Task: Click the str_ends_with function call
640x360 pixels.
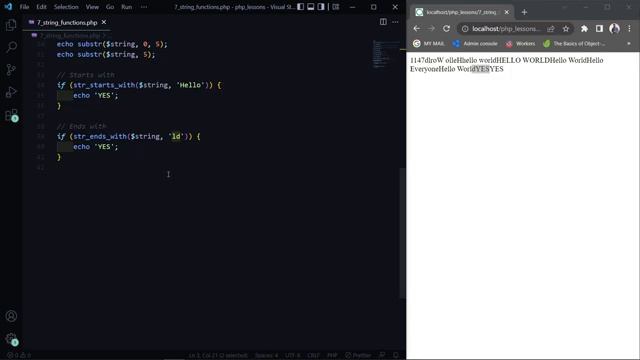Action: pos(100,136)
